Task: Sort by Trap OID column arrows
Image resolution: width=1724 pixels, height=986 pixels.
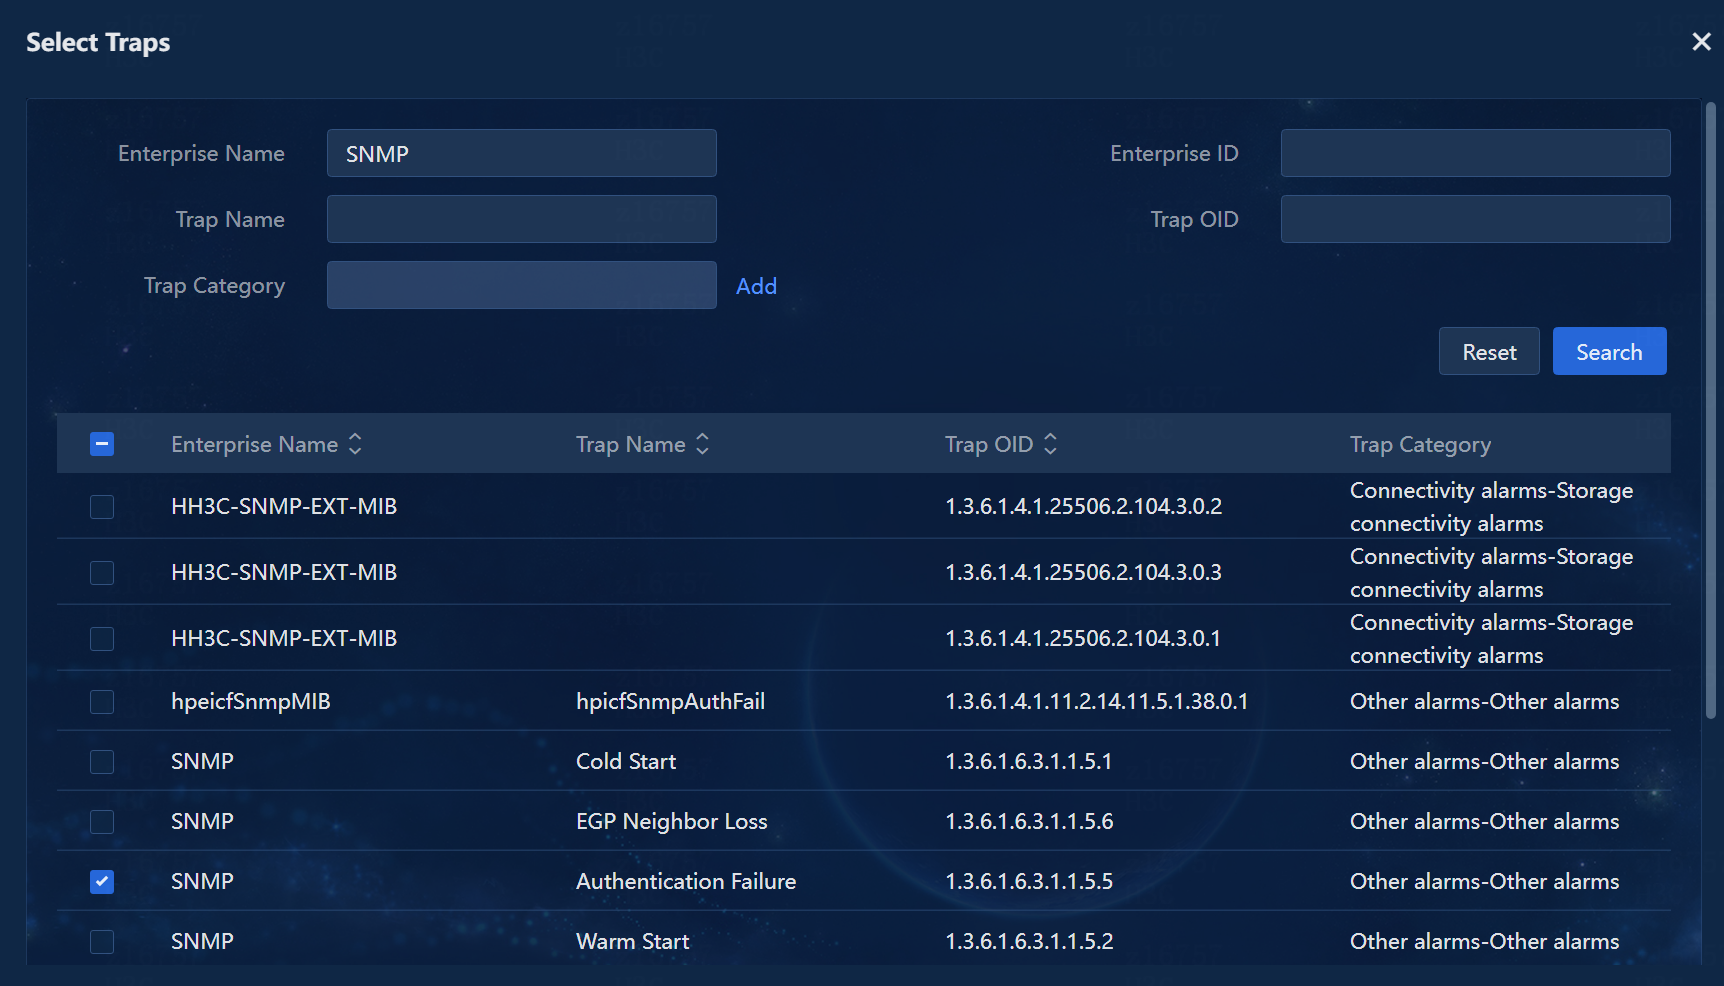Action: (1050, 444)
